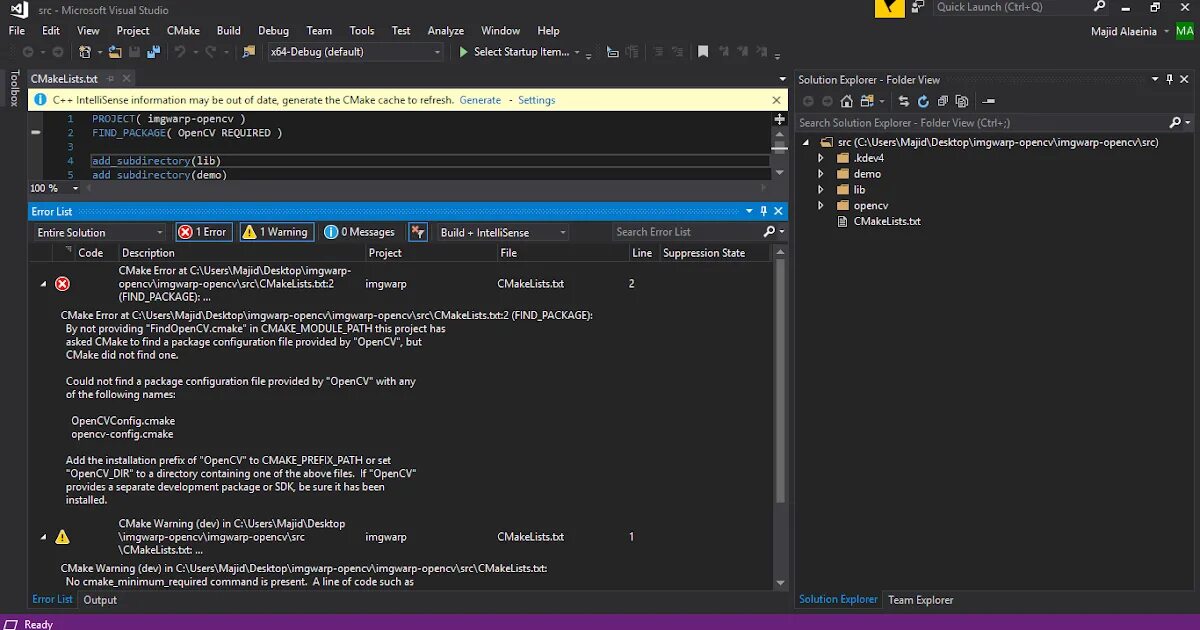Image resolution: width=1200 pixels, height=630 pixels.
Task: Open the CMake menu
Action: (x=183, y=31)
